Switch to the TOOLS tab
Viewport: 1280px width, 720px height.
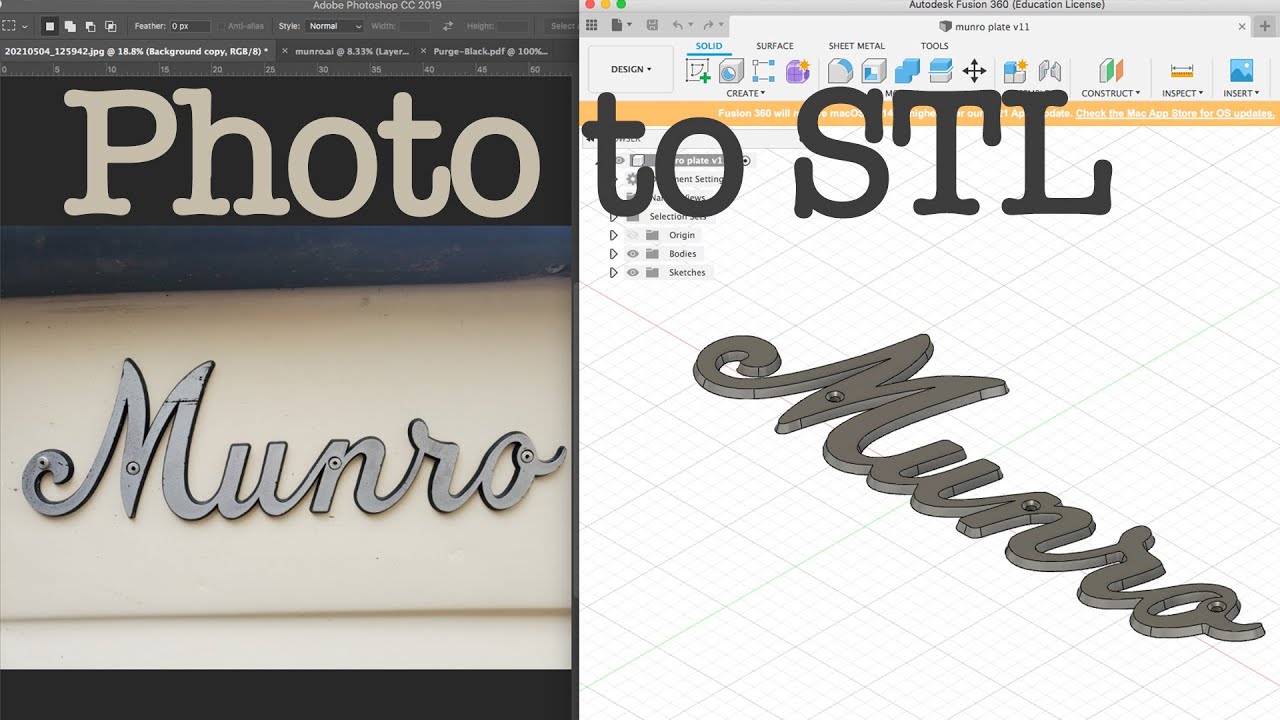[x=935, y=46]
